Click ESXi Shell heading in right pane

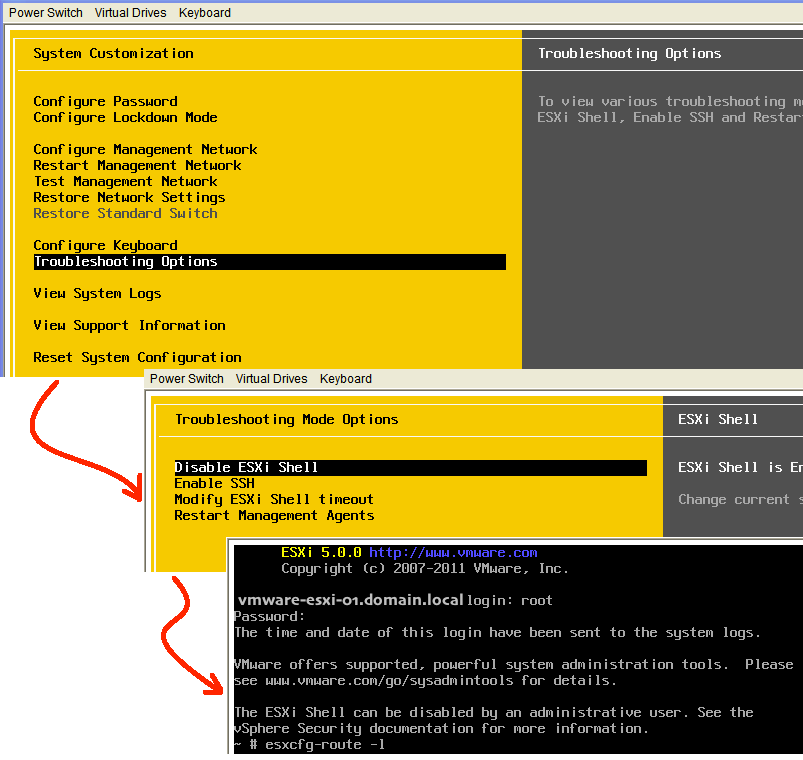(x=718, y=419)
